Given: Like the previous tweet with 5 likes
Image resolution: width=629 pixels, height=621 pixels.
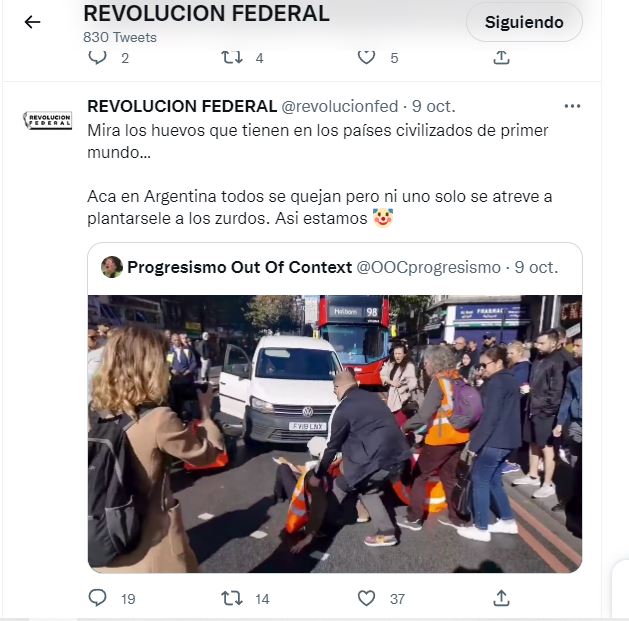Looking at the screenshot, I should coord(366,57).
